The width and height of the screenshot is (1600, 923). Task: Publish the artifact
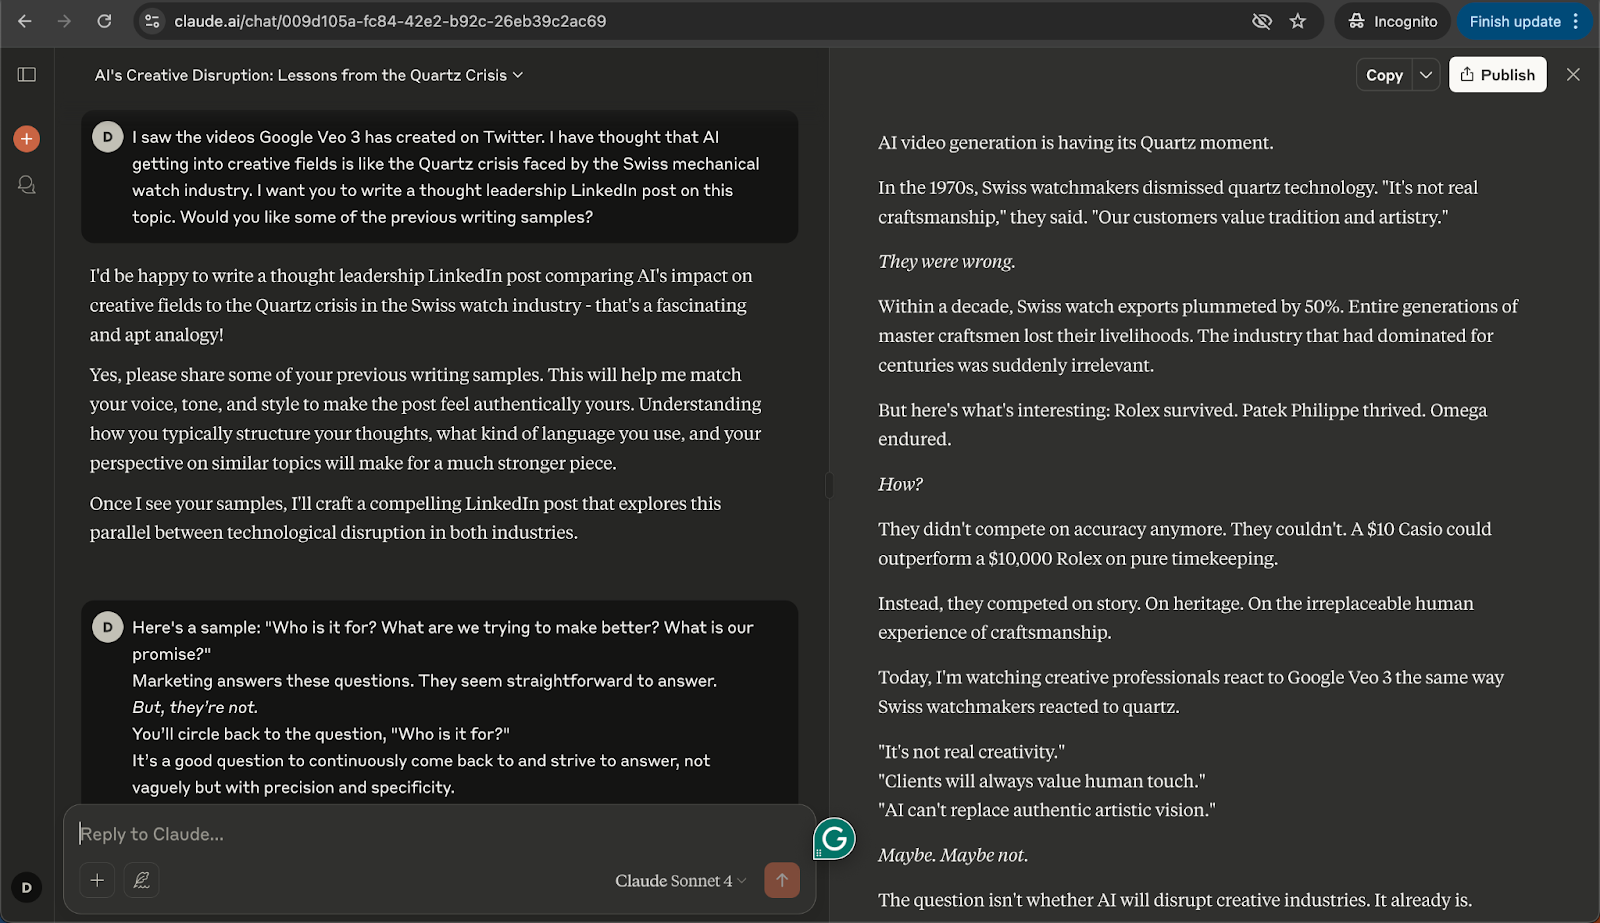[x=1497, y=75]
